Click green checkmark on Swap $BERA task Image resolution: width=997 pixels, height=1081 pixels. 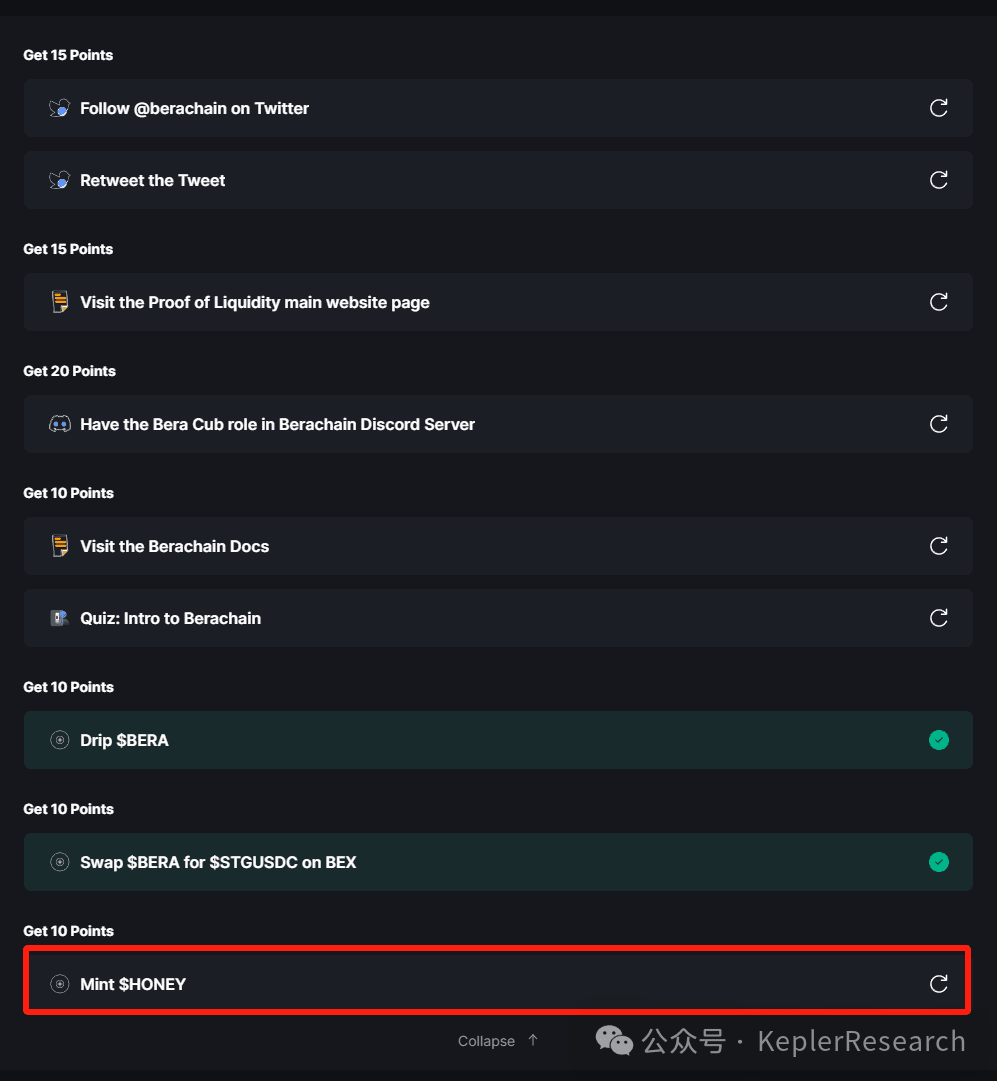(x=938, y=862)
